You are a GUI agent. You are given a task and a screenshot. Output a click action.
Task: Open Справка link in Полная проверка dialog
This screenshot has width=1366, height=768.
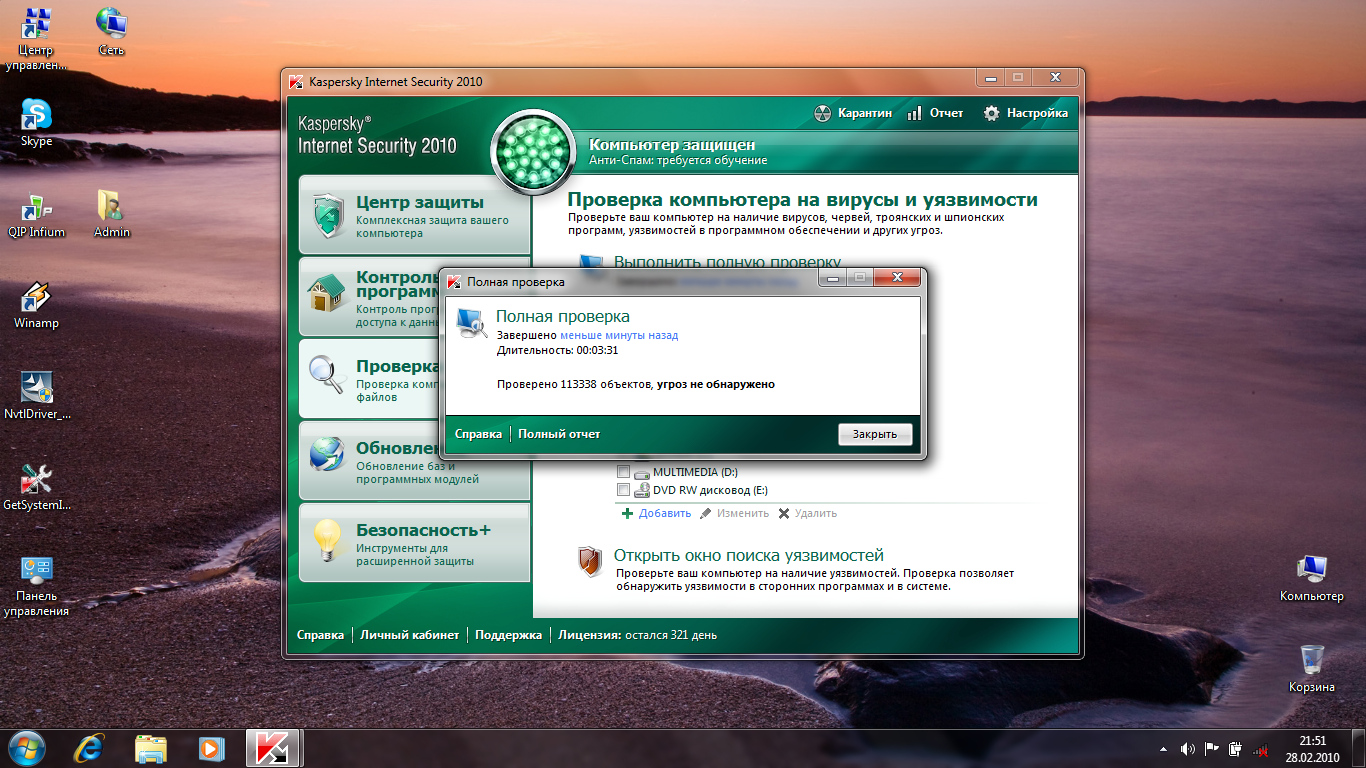pos(478,434)
